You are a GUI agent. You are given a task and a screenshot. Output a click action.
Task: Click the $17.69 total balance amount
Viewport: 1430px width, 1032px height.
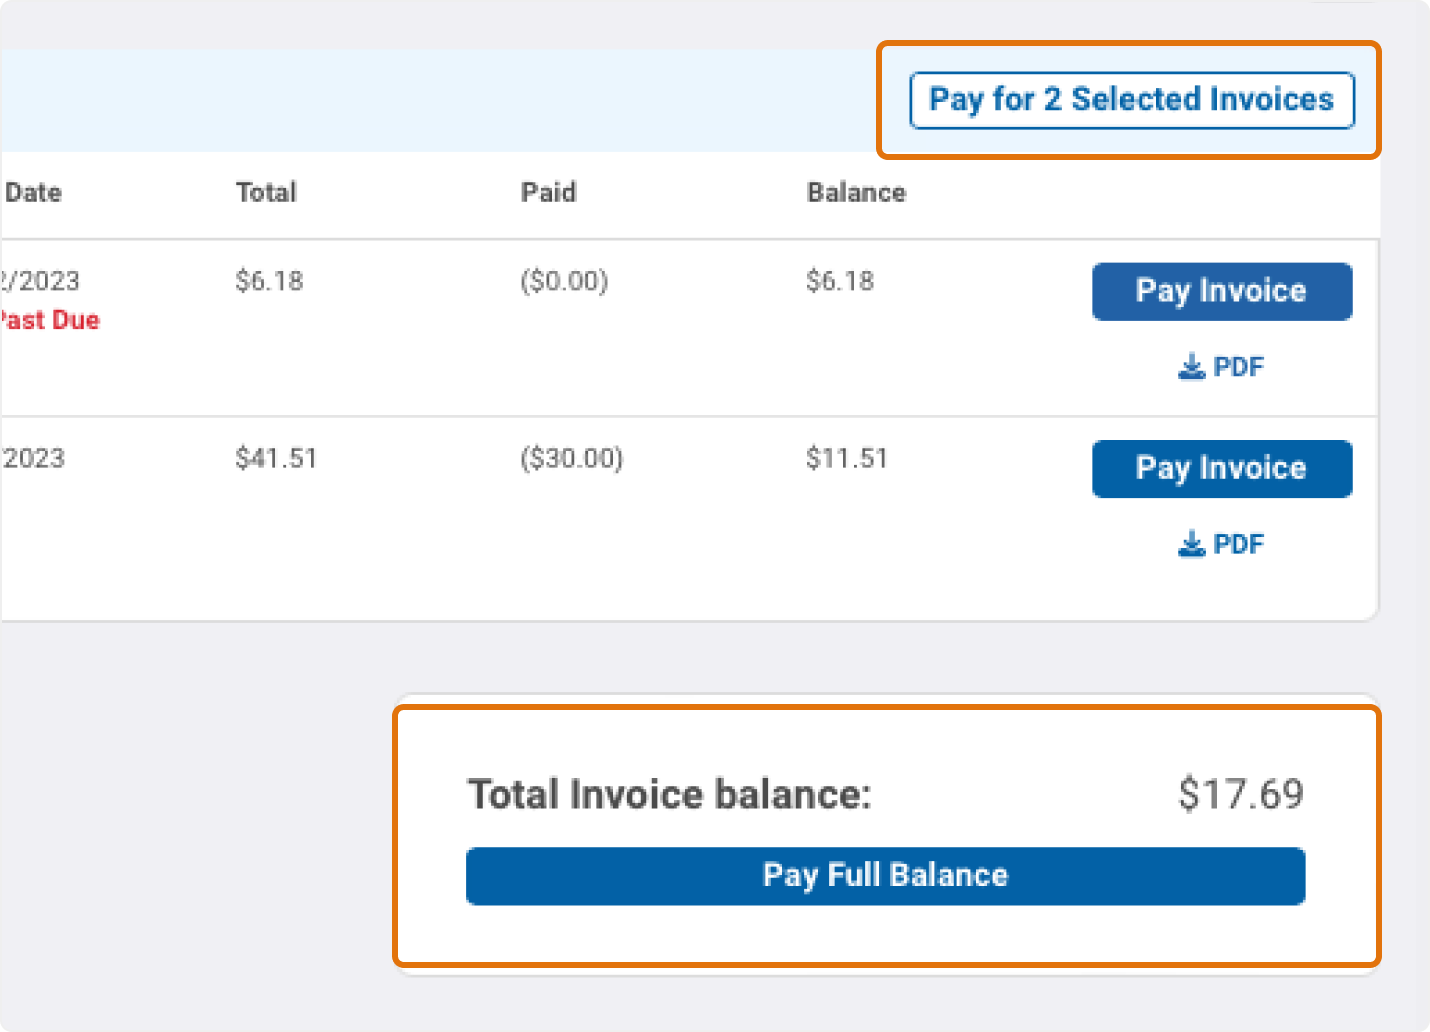click(1241, 794)
